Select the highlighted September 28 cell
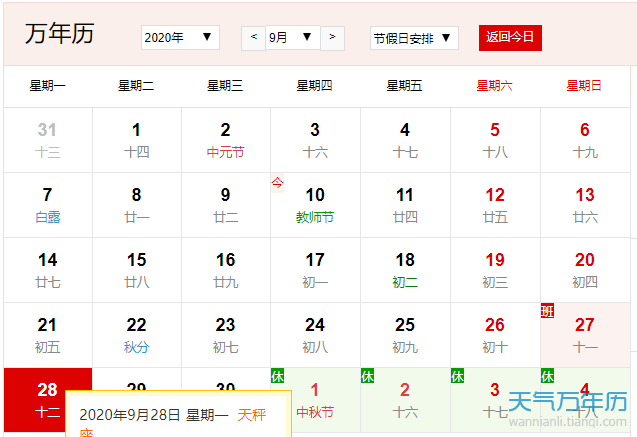This screenshot has height=437, width=637. [48, 400]
